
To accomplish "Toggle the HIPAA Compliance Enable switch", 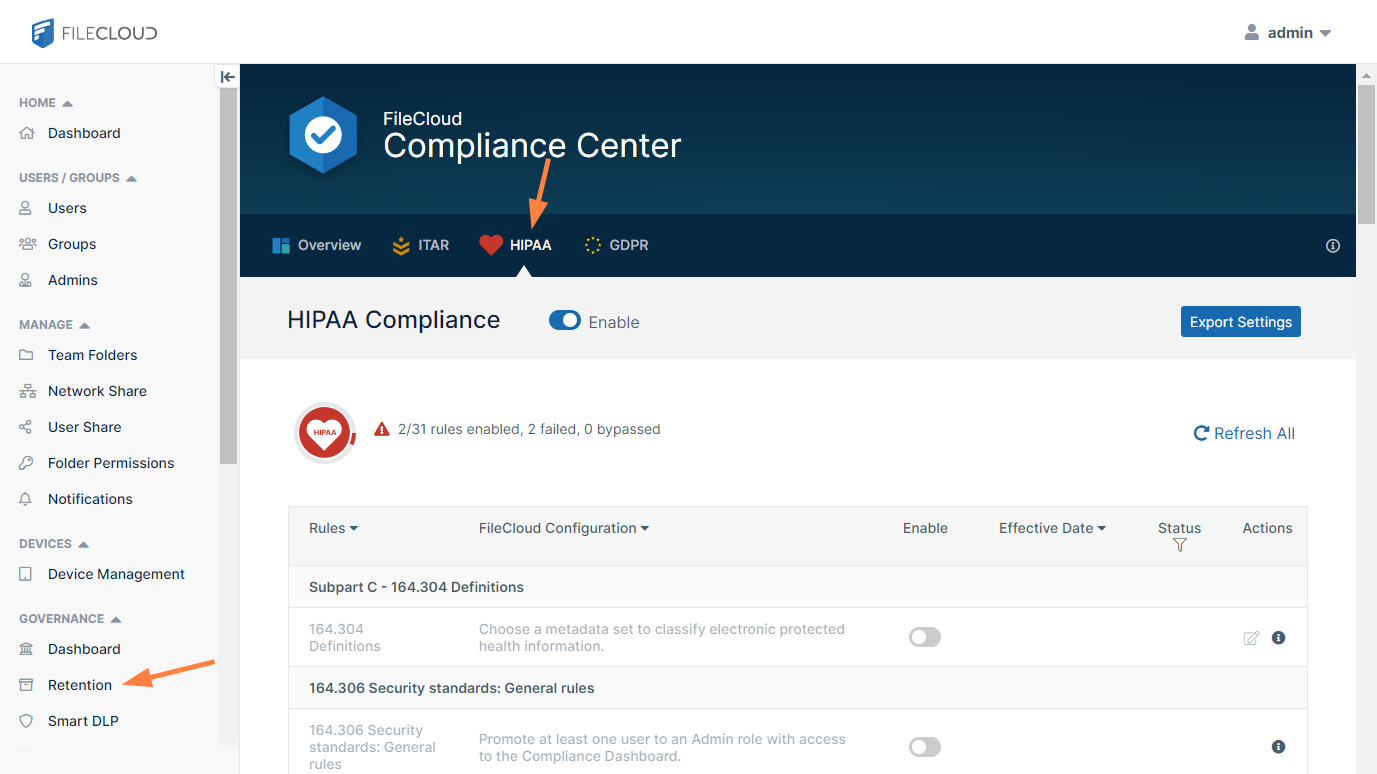I will [565, 321].
